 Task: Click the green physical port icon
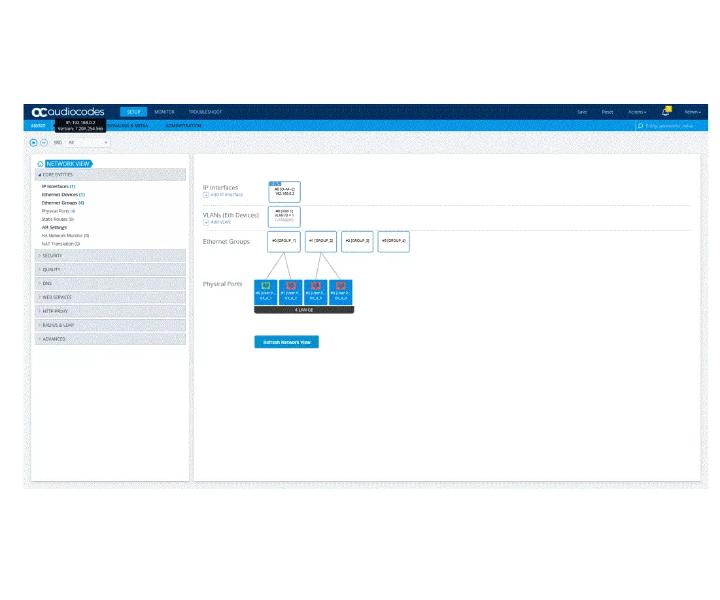point(265,286)
